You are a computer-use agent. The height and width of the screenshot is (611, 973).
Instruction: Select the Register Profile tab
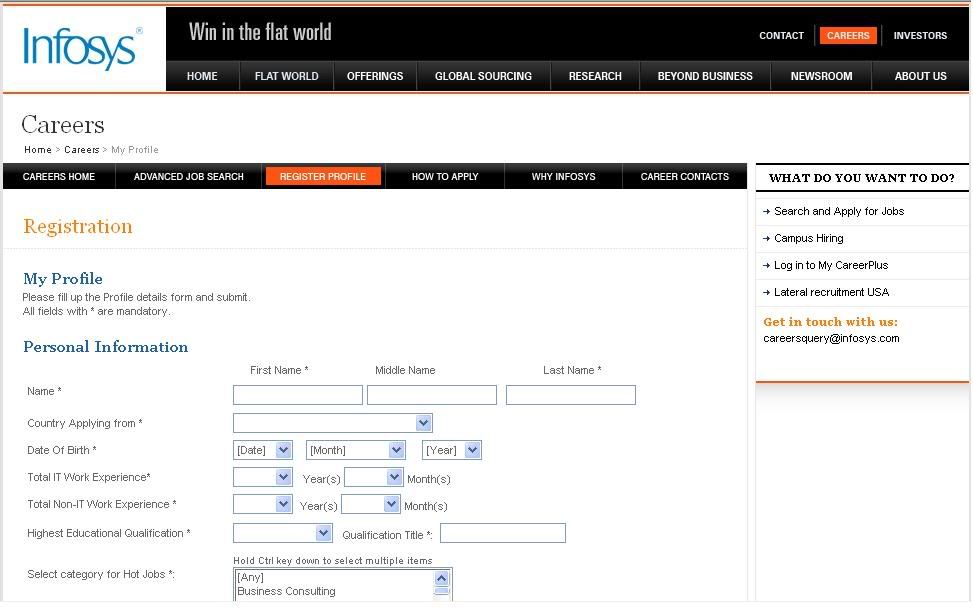[323, 177]
